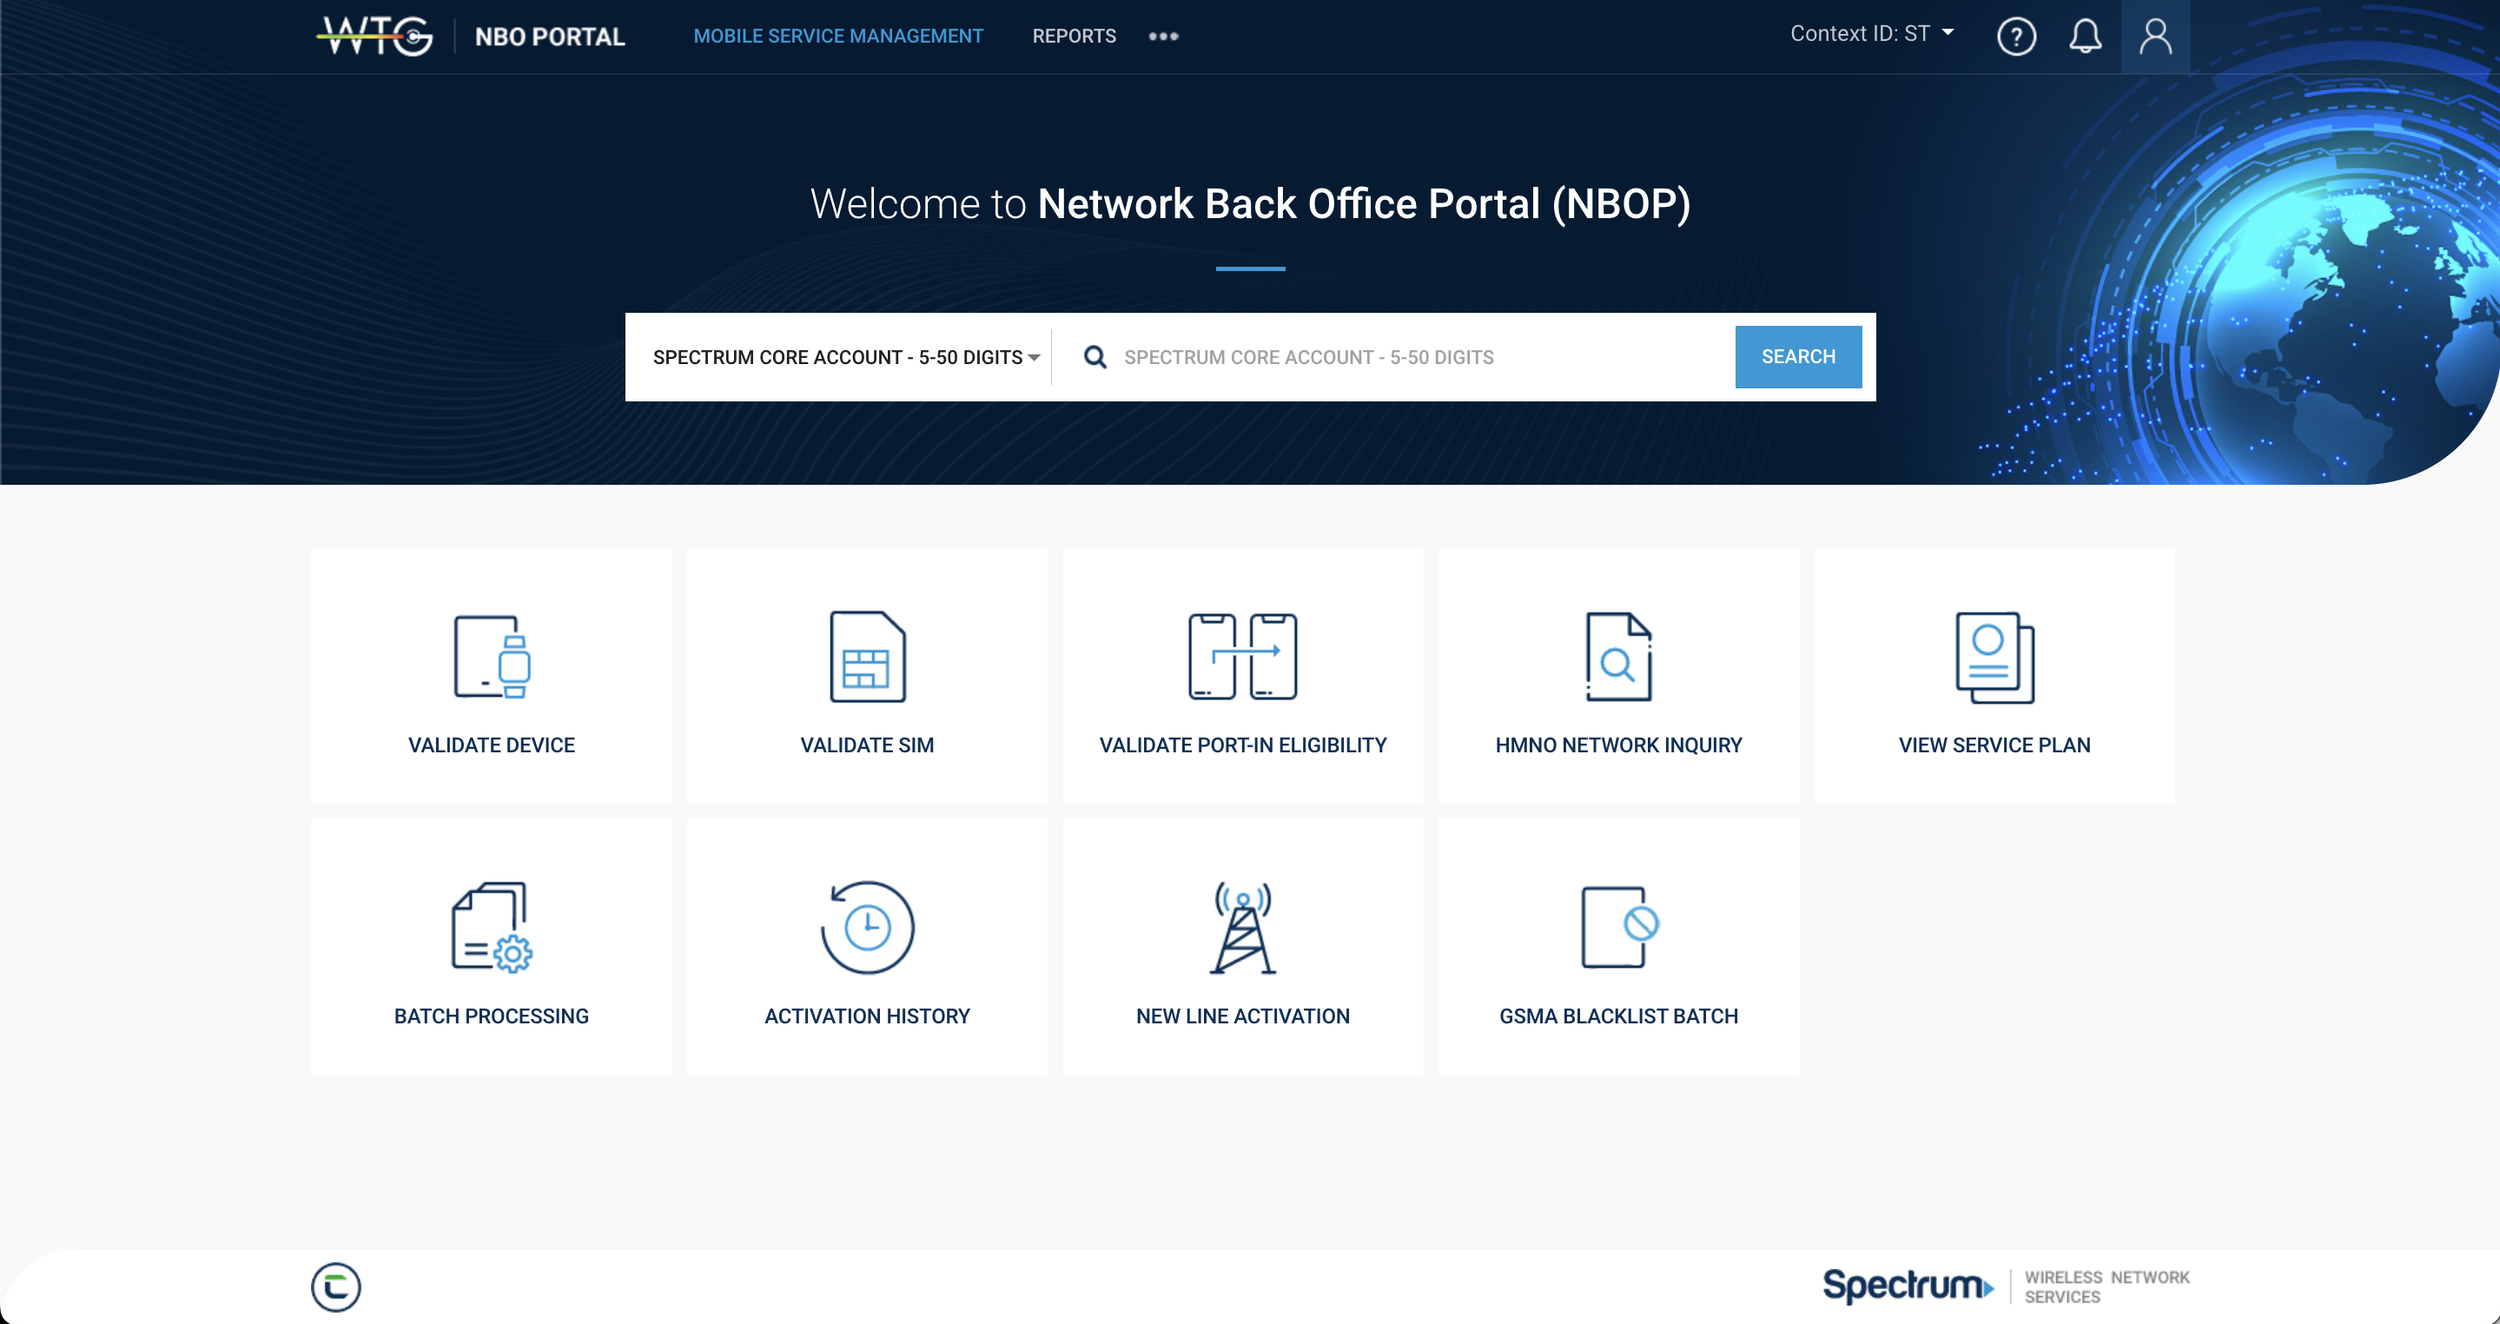Click the Validate SIM card icon
The height and width of the screenshot is (1324, 2500).
point(867,656)
